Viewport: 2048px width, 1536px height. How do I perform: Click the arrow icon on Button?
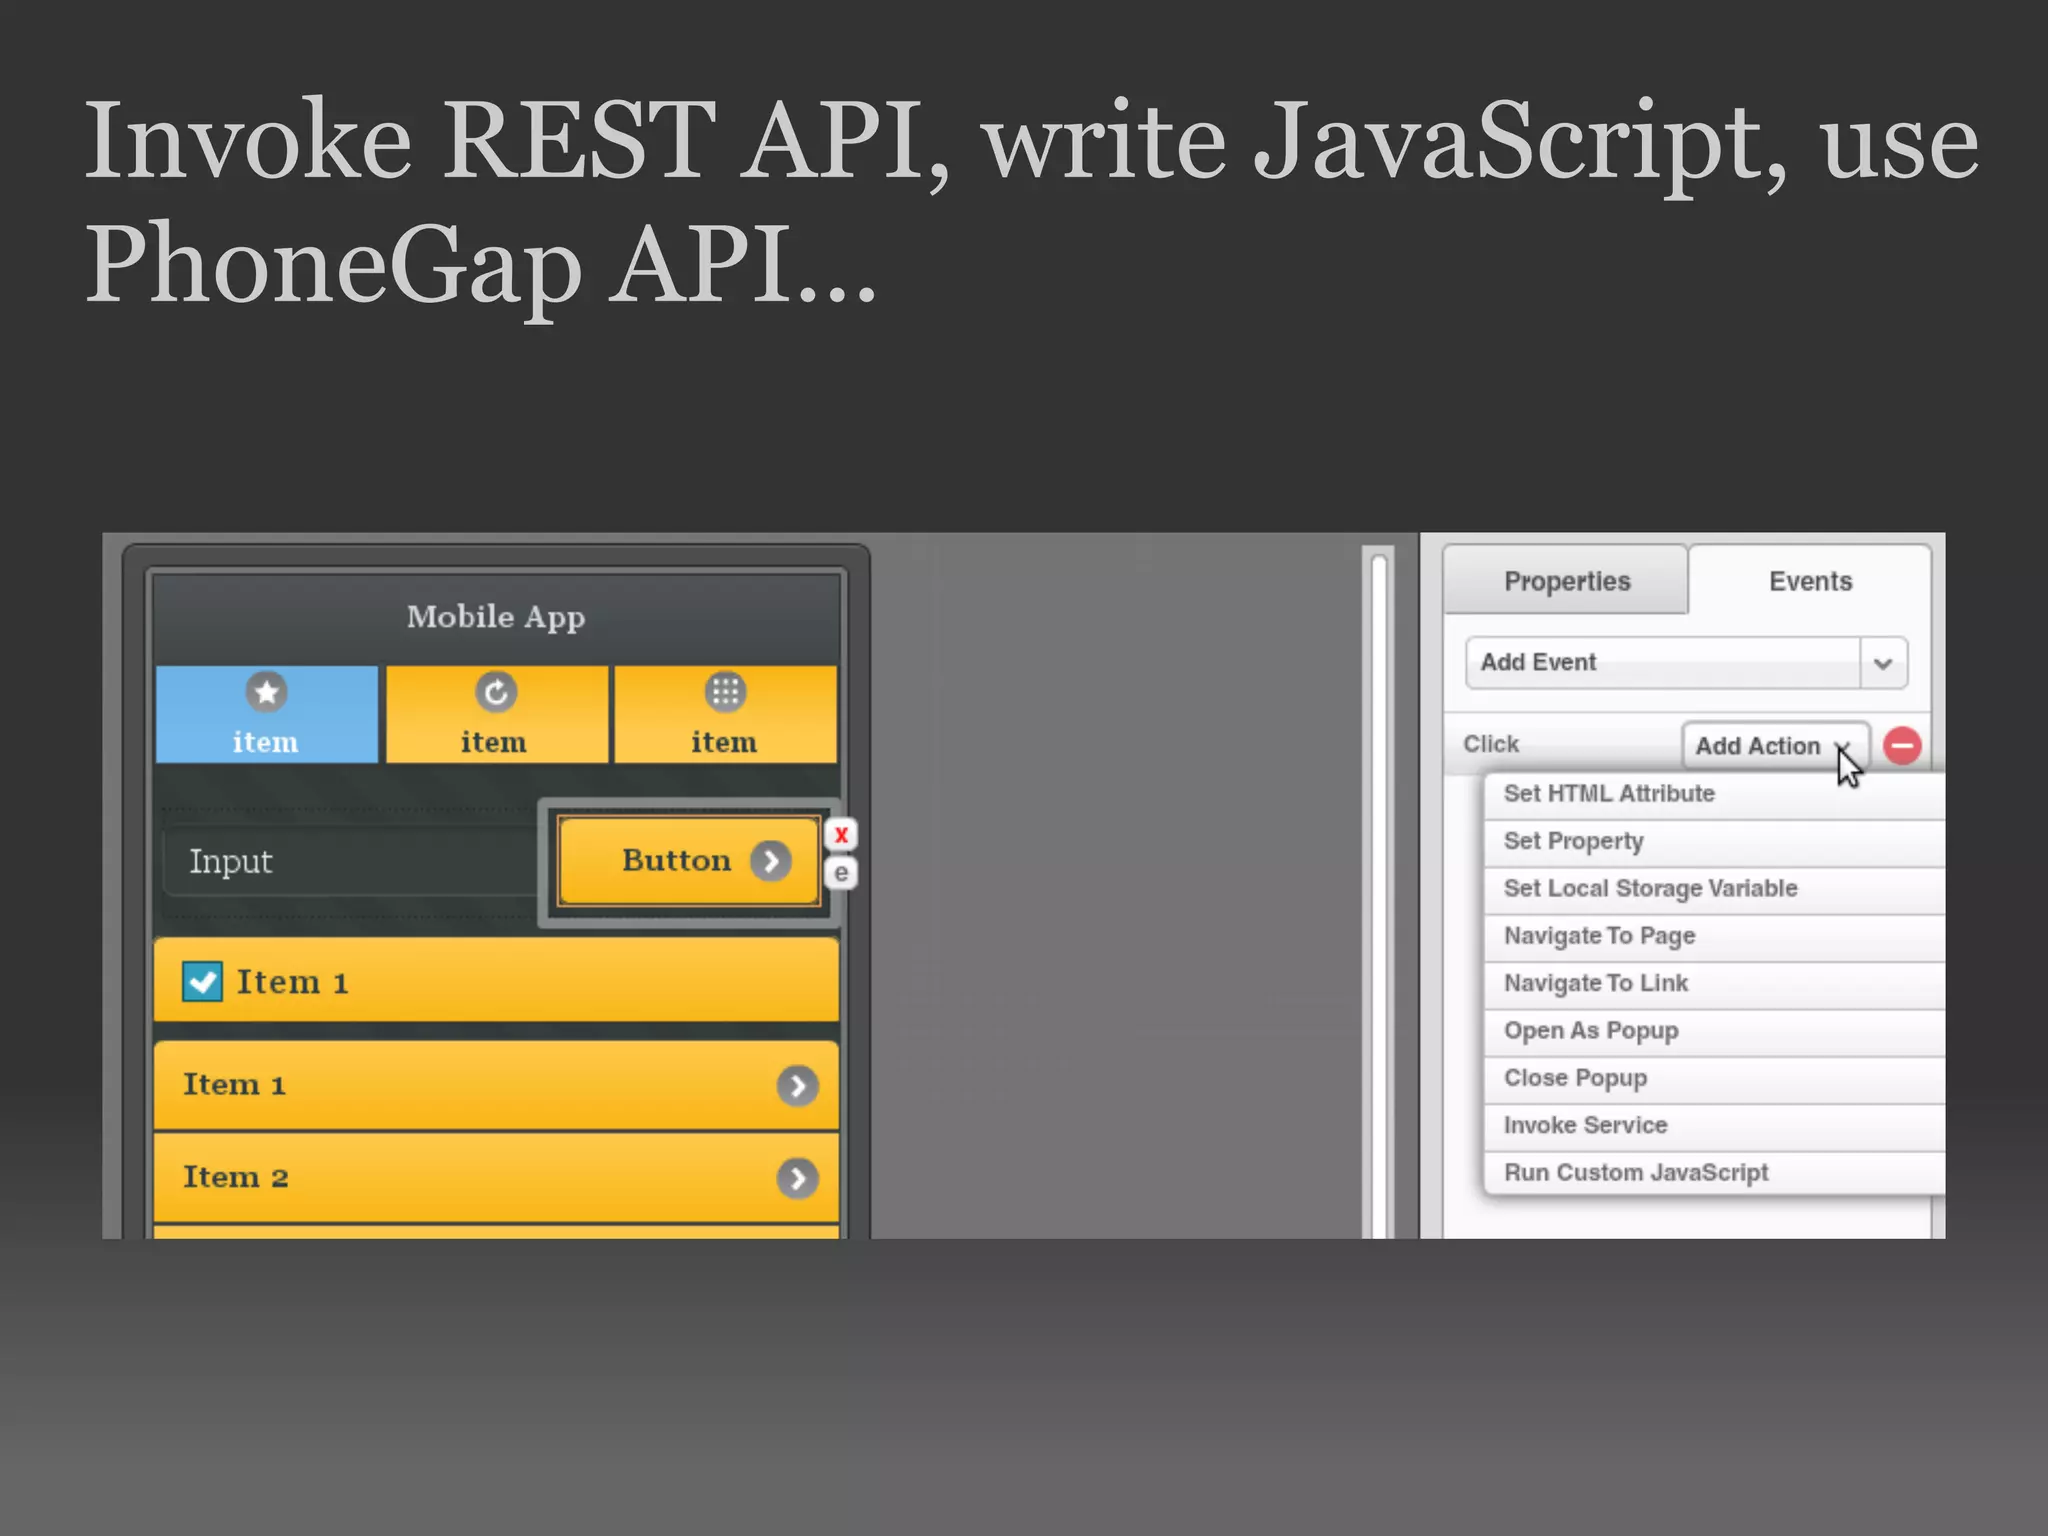pos(771,861)
